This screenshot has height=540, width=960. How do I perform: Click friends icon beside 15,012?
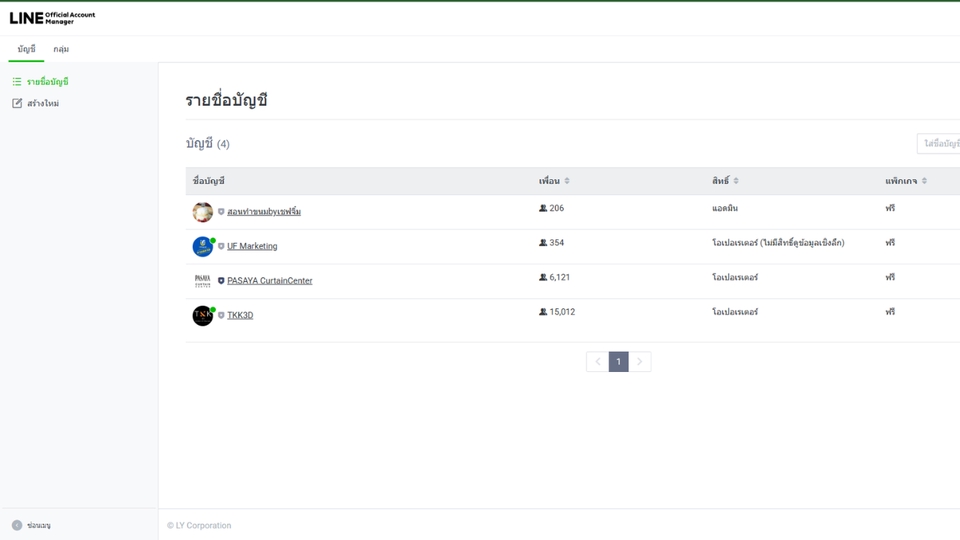click(x=542, y=312)
